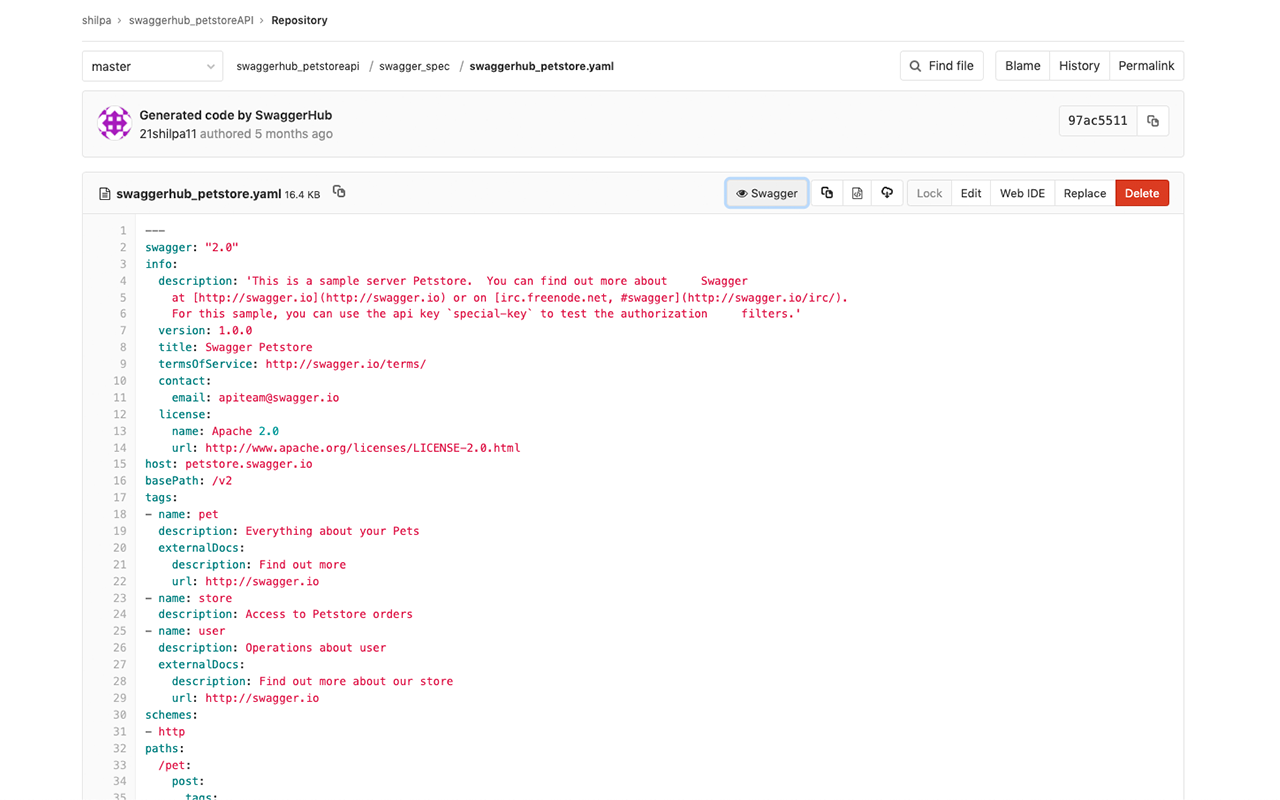The image size is (1280, 800).
Task: Copy file path next to file size
Action: point(339,192)
